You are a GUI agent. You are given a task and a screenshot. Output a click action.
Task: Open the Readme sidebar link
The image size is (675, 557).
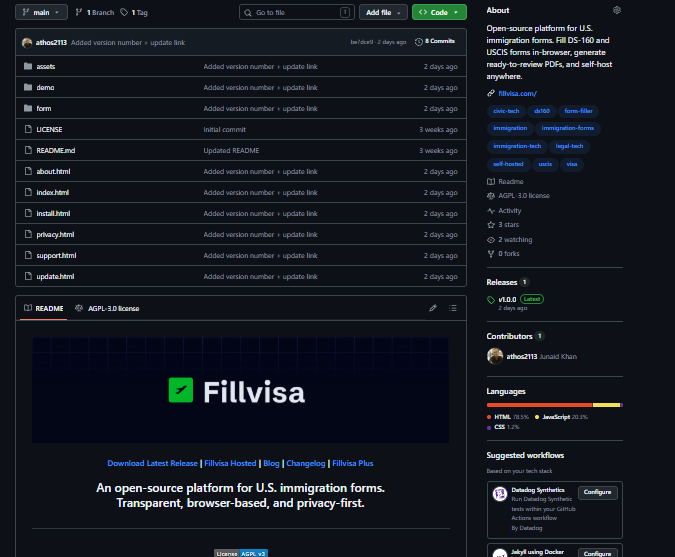pyautogui.click(x=505, y=182)
